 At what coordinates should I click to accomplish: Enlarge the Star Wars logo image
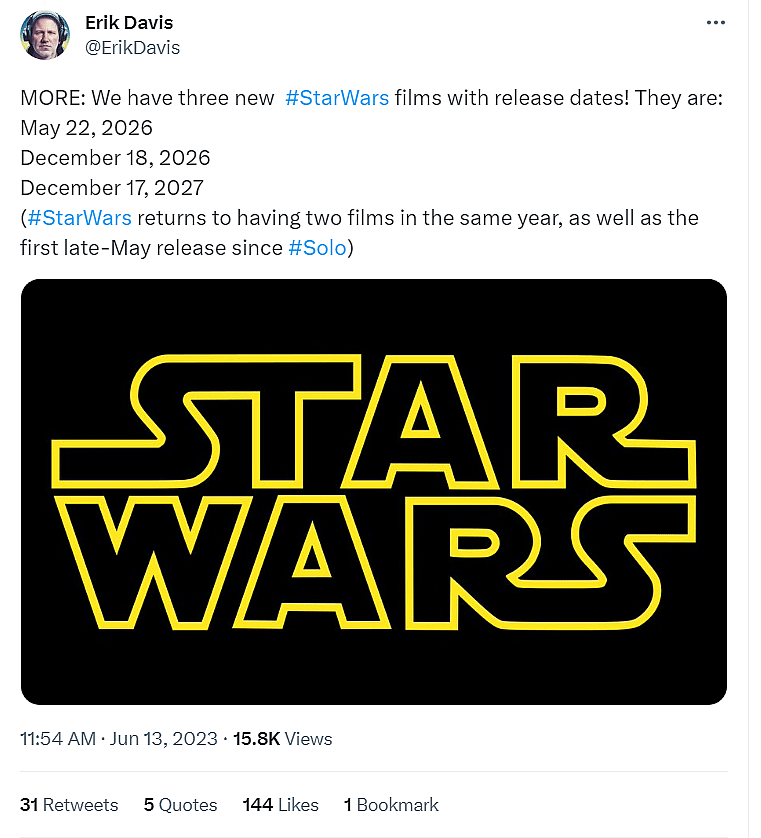[373, 491]
